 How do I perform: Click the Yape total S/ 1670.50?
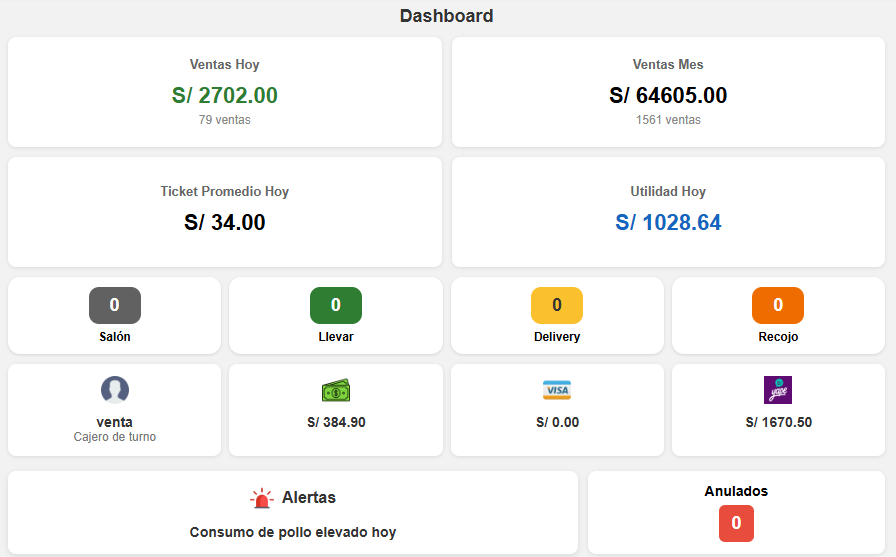pos(778,422)
